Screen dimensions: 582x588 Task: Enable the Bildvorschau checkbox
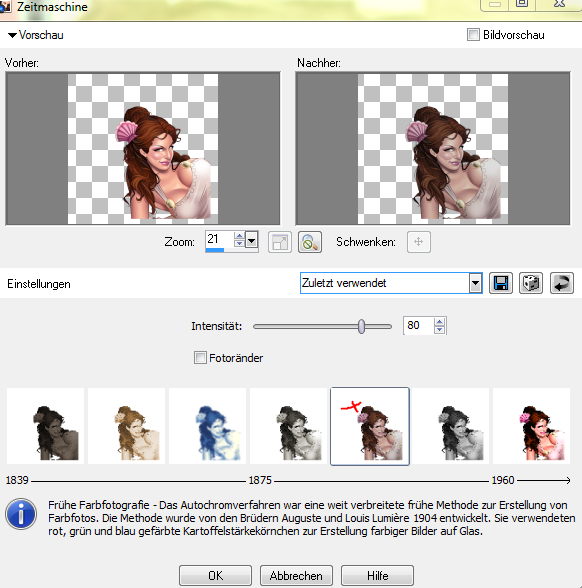tap(473, 35)
